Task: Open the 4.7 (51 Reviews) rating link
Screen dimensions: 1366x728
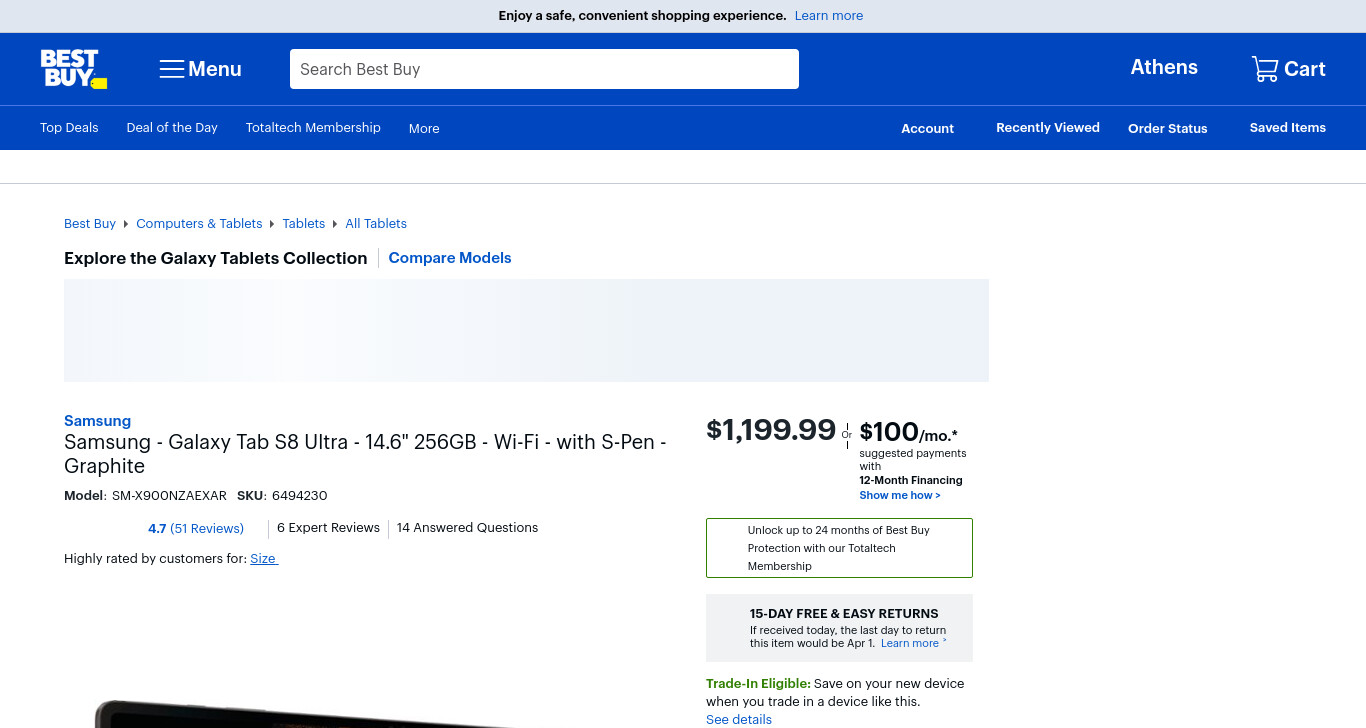Action: tap(196, 528)
